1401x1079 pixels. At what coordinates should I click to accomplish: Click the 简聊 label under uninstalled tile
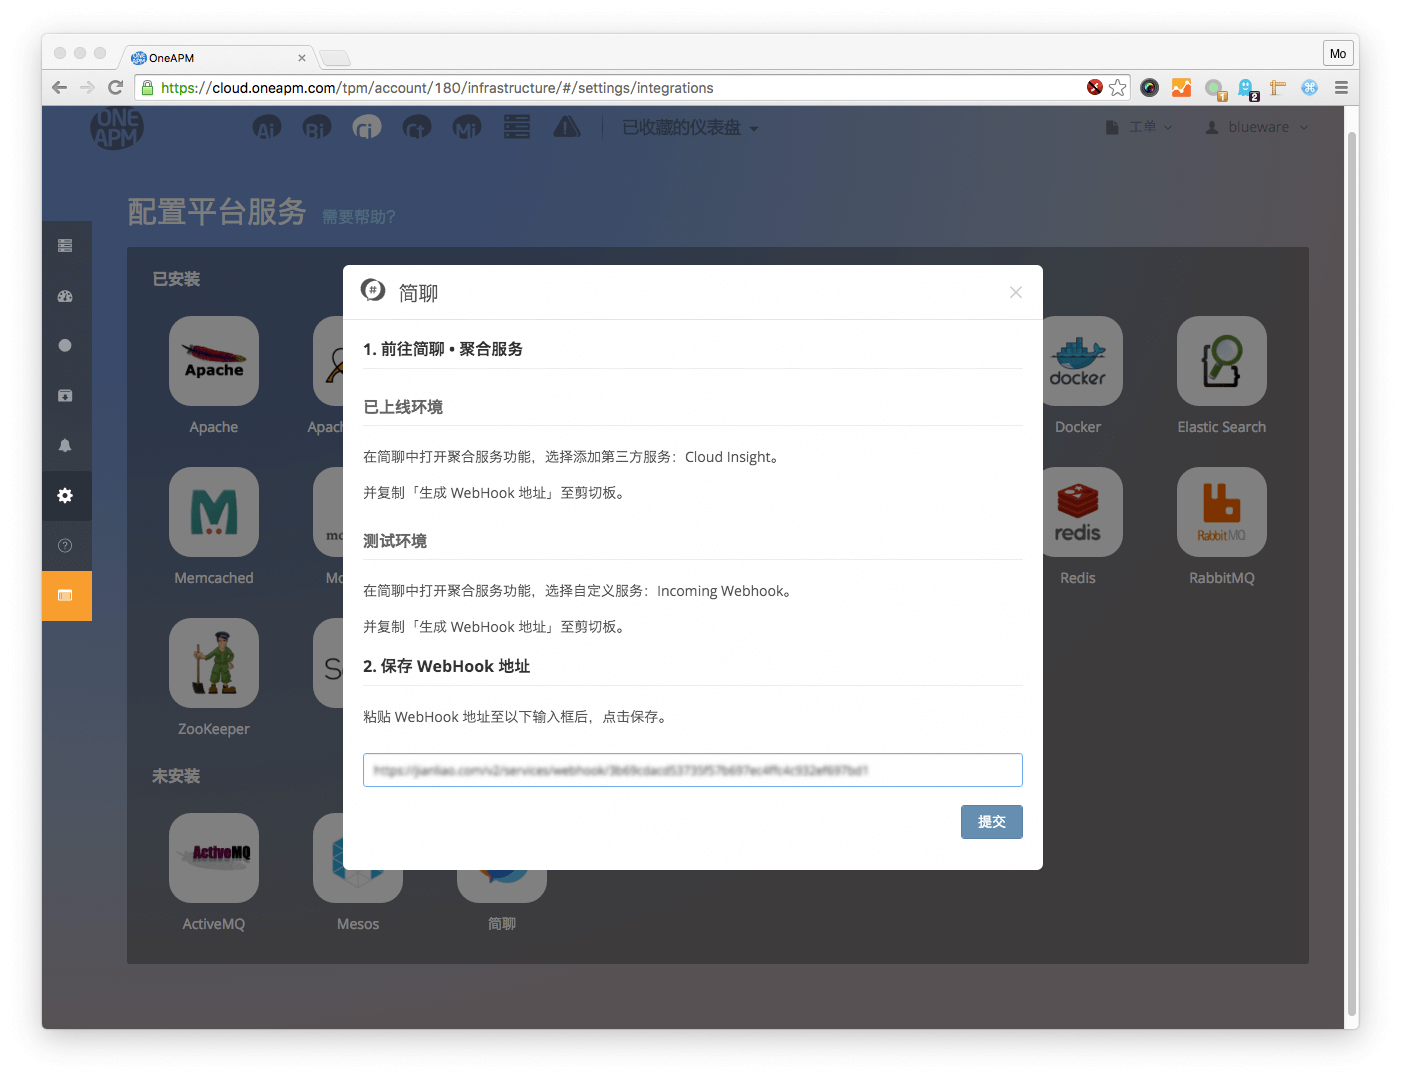pyautogui.click(x=502, y=924)
